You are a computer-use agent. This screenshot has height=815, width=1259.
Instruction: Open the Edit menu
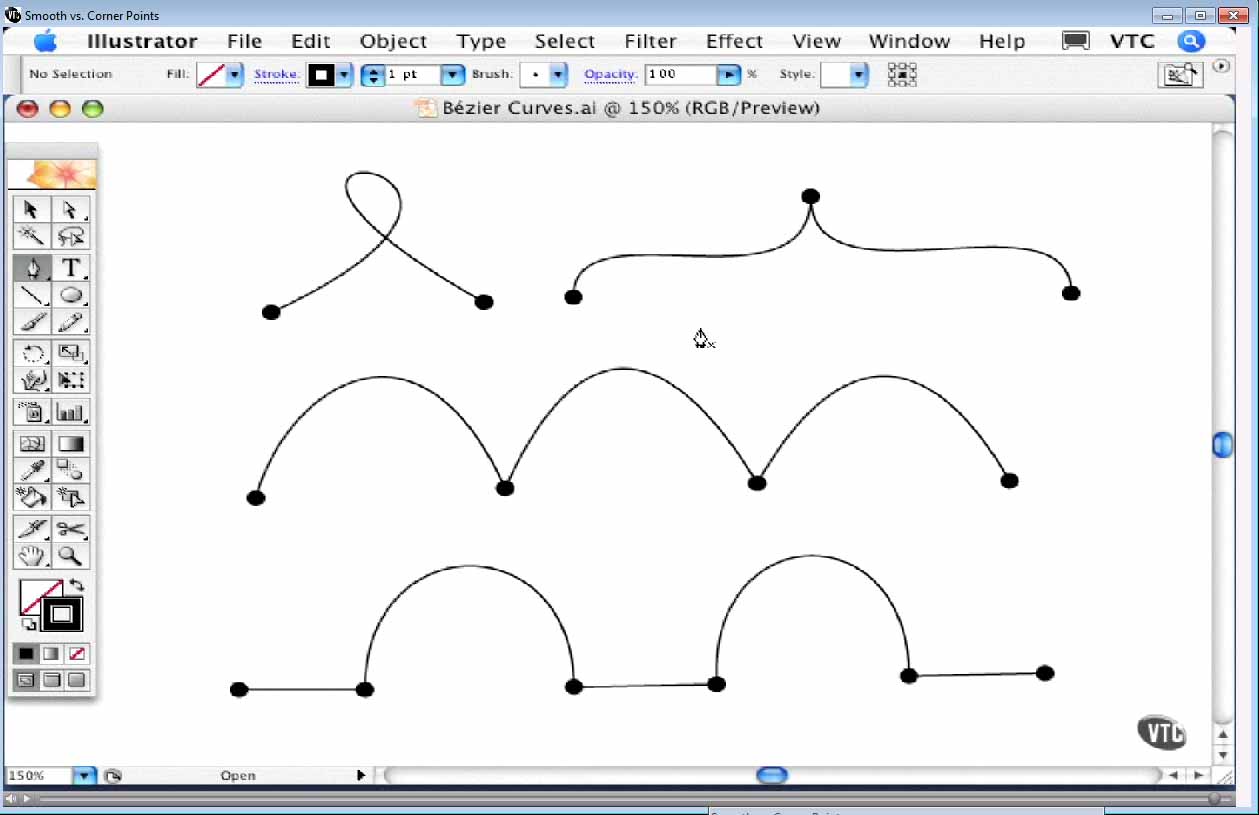pyautogui.click(x=311, y=41)
